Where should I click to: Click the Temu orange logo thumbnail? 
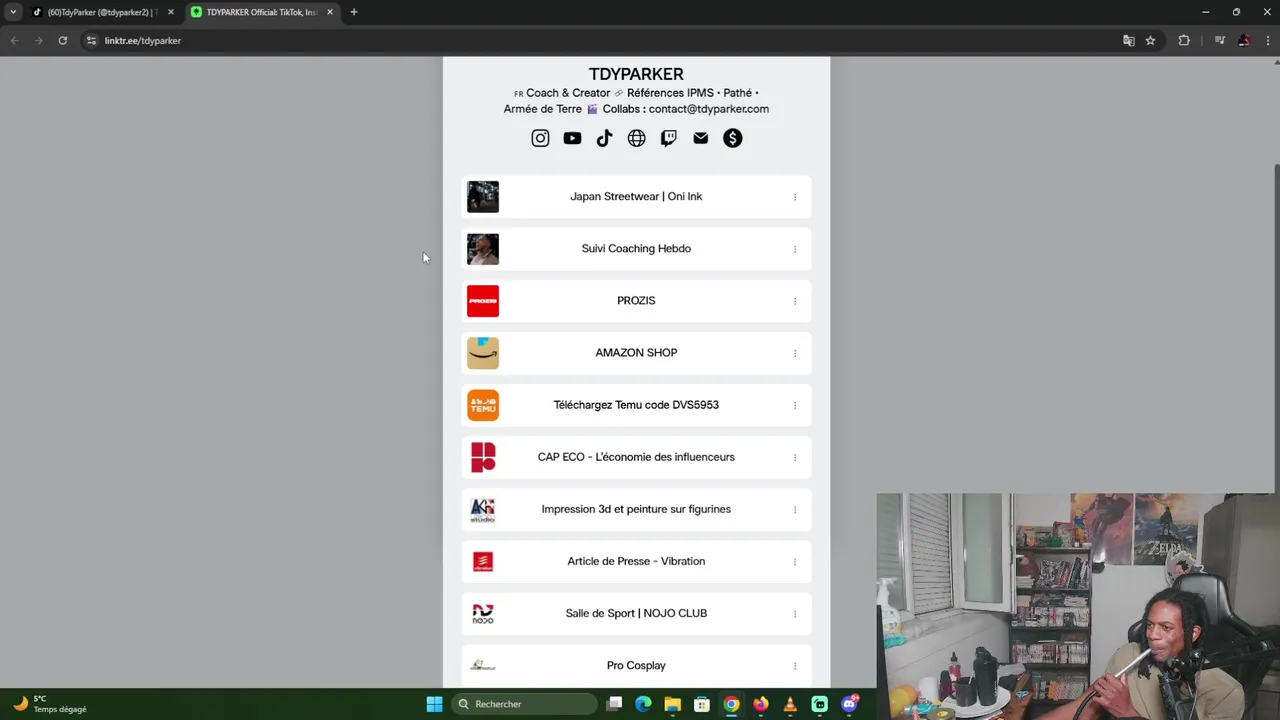point(483,405)
